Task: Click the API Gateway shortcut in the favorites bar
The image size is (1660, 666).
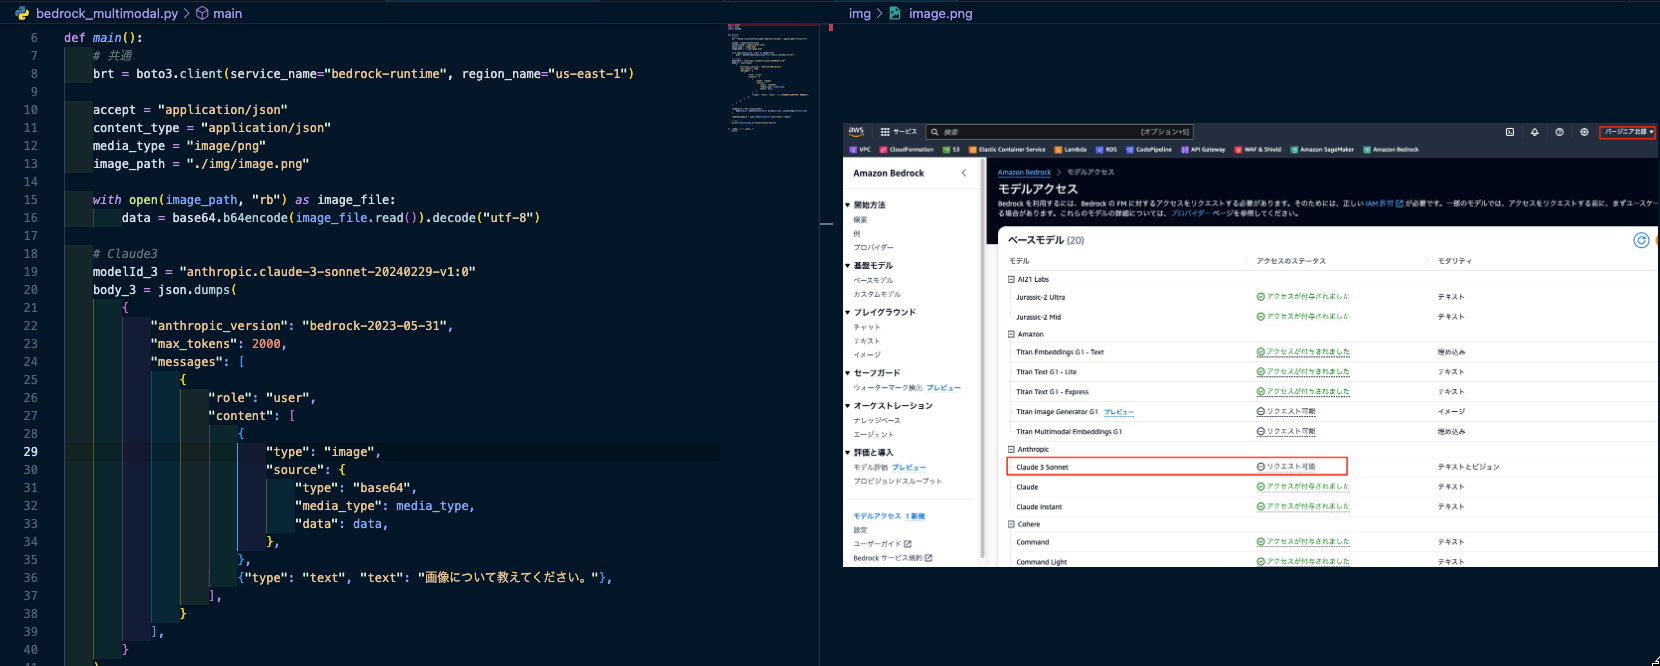Action: click(1203, 150)
